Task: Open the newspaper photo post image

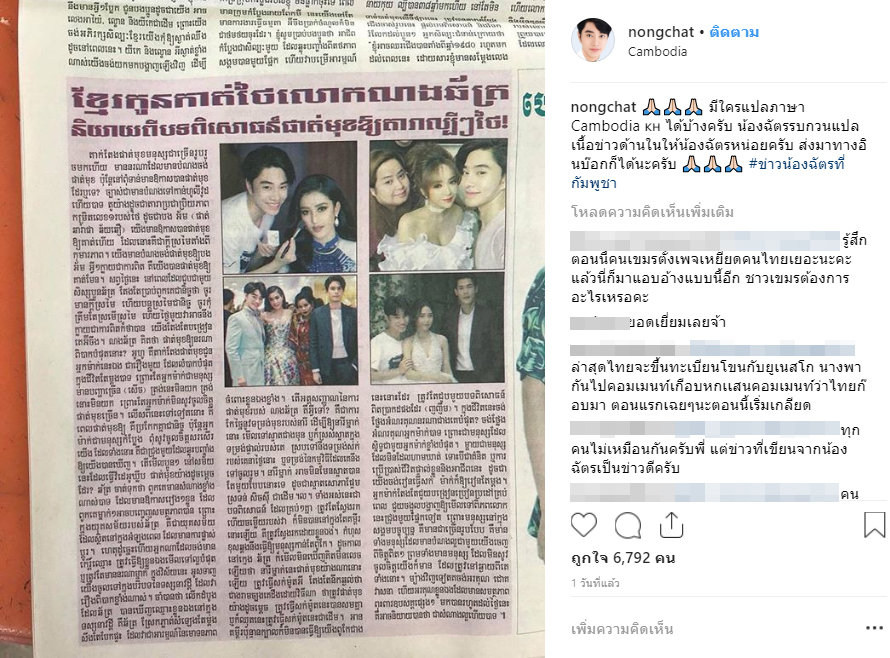Action: [272, 329]
